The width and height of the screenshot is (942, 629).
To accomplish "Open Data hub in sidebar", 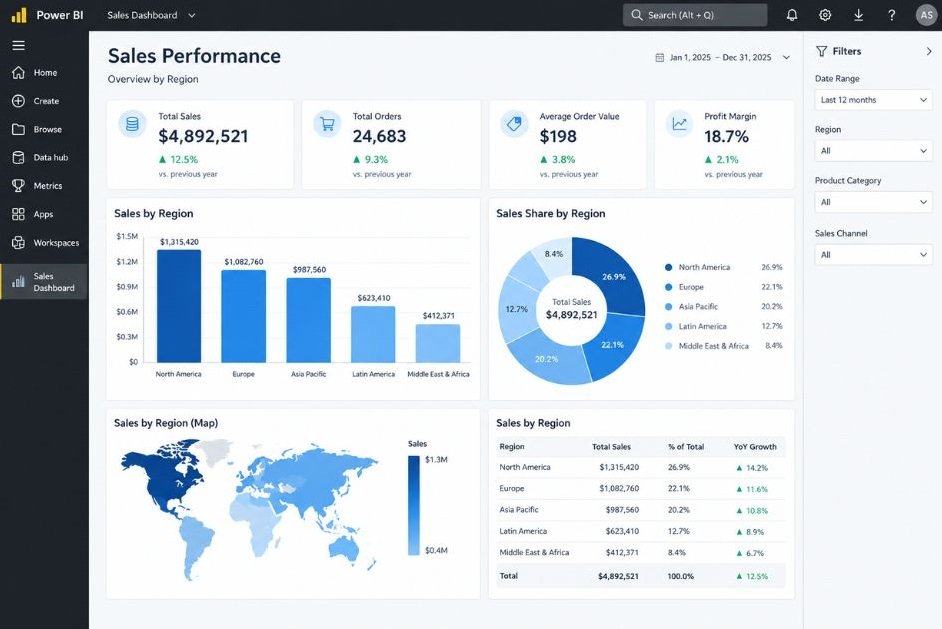I will (x=44, y=157).
